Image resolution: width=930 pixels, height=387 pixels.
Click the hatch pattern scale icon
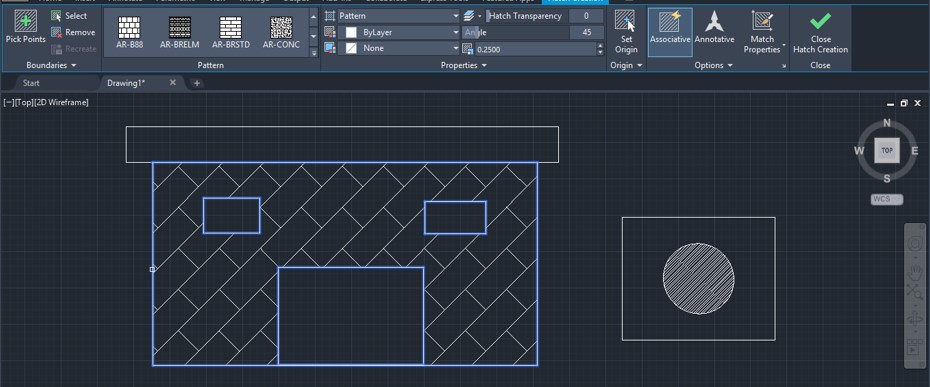[x=467, y=49]
